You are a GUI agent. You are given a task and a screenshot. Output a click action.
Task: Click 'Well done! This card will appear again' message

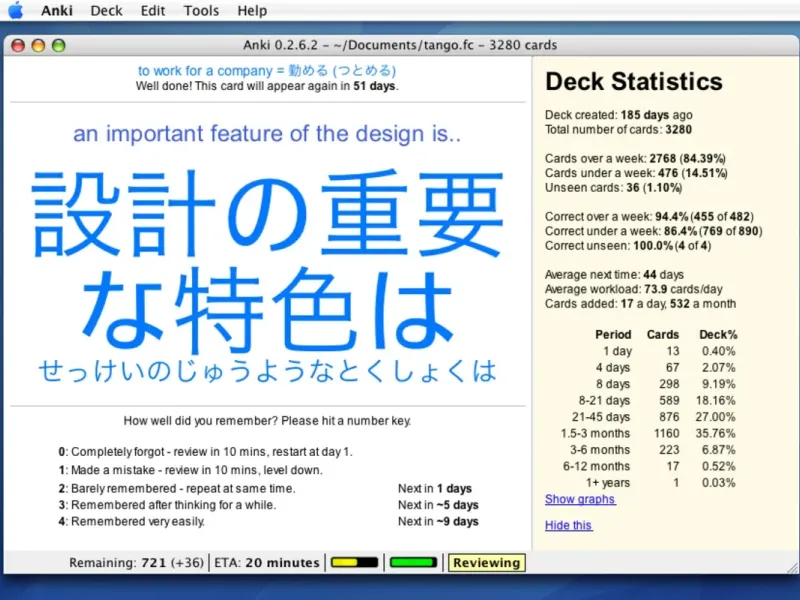(x=267, y=86)
